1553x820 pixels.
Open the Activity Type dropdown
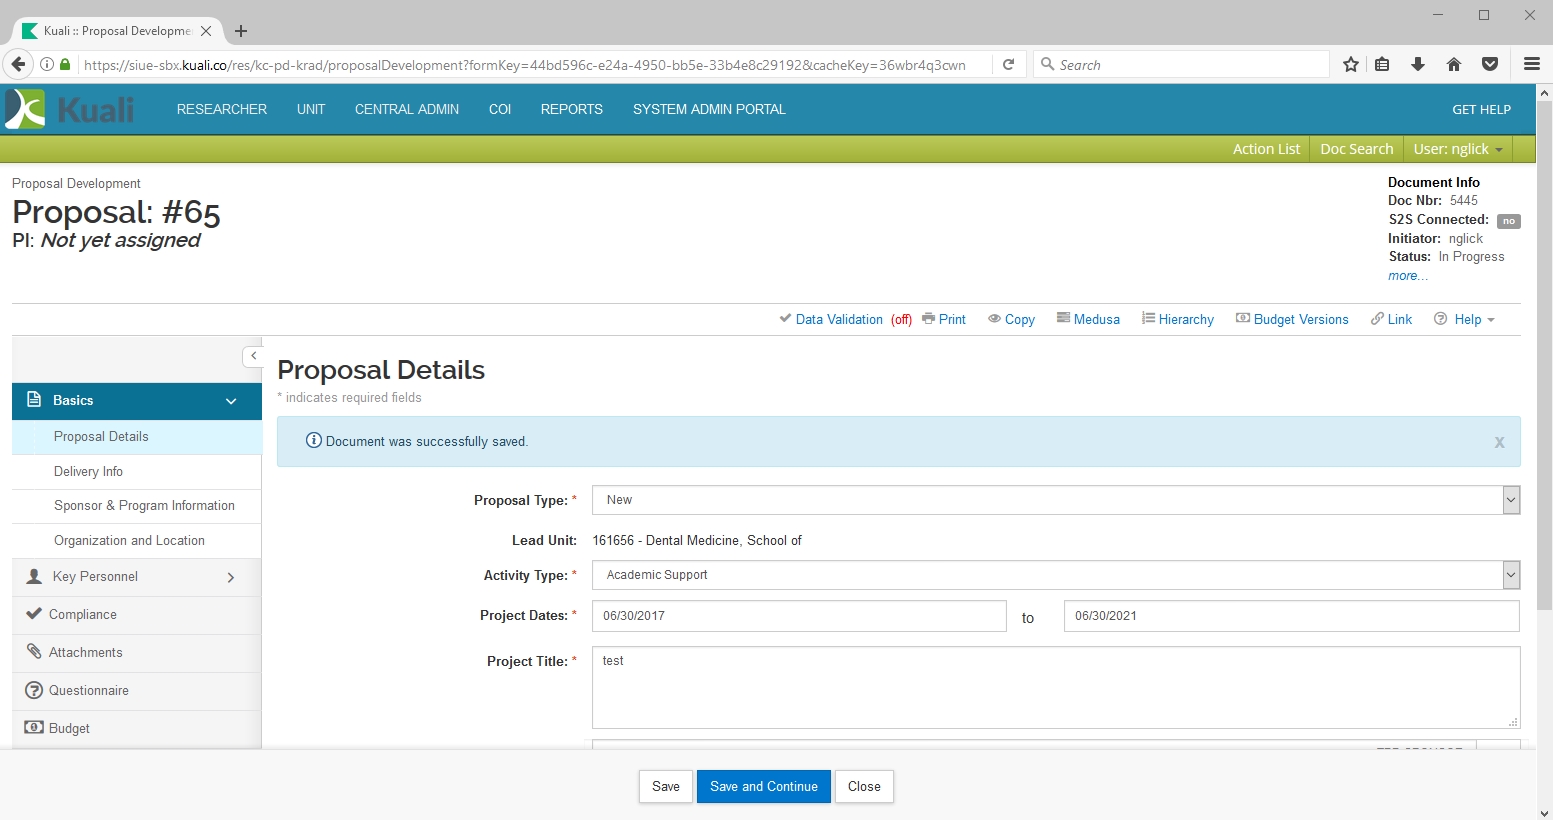1511,575
